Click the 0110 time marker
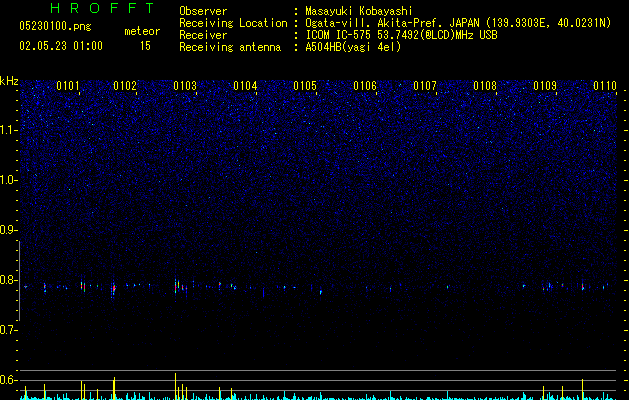Viewport: 629px width, 400px height. [x=605, y=85]
